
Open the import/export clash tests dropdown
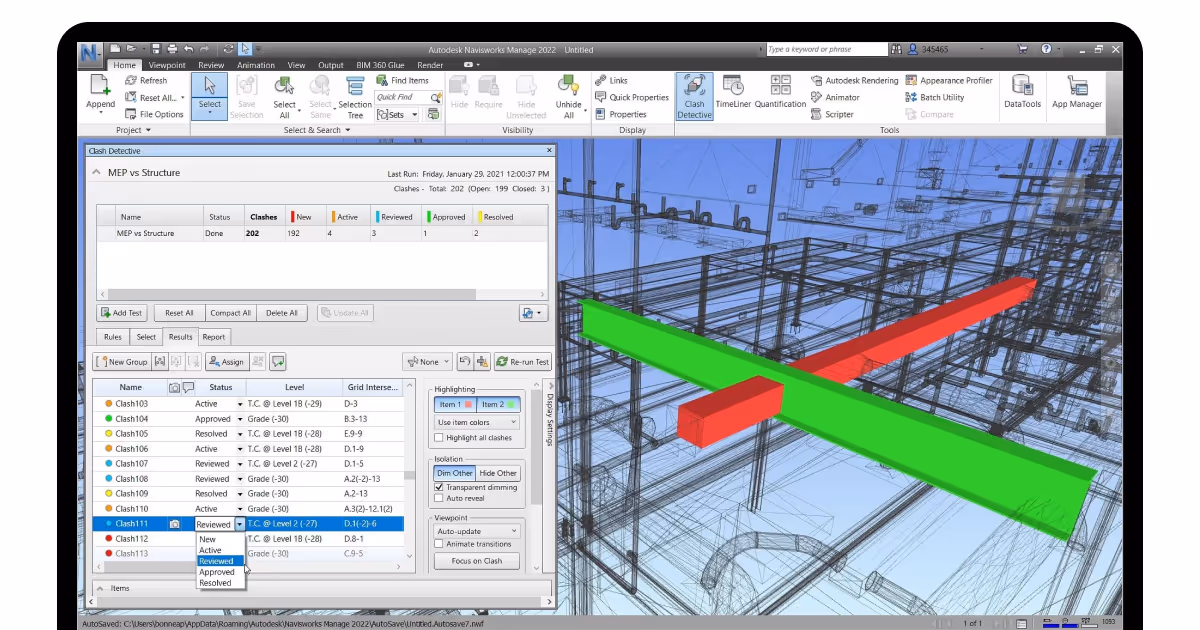[533, 313]
